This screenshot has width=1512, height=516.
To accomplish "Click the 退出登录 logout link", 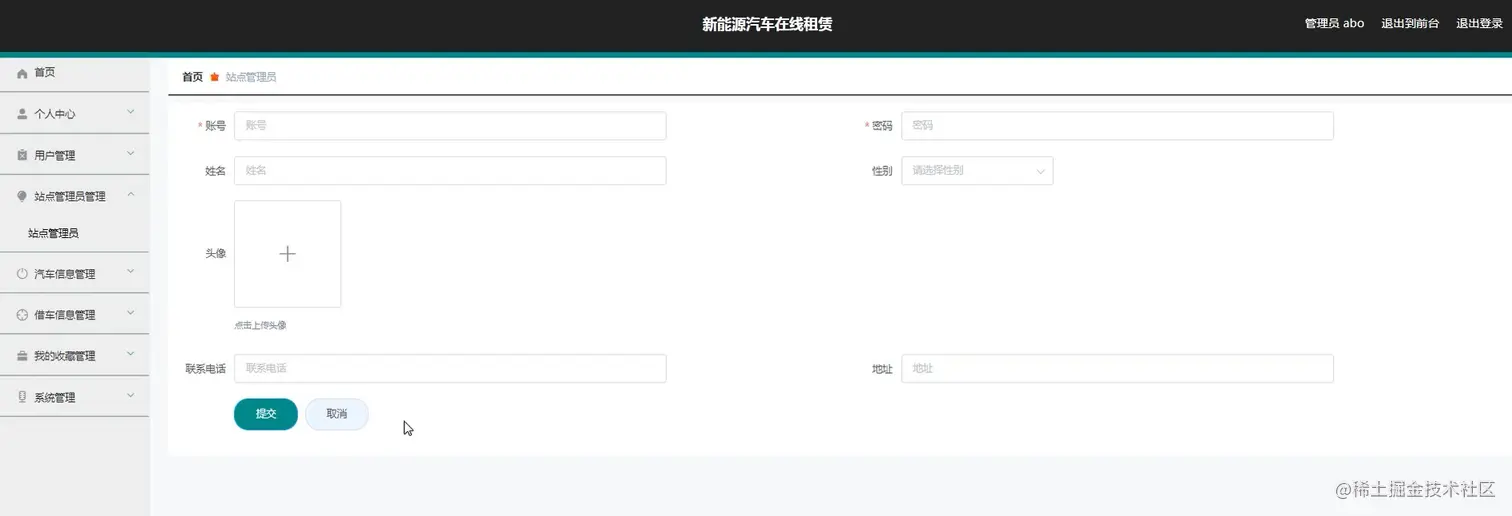I will (1481, 24).
